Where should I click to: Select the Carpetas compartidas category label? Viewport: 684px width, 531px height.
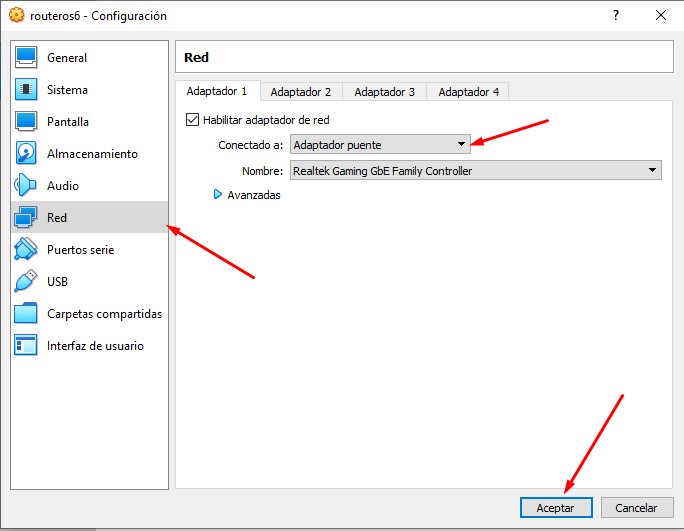tap(105, 313)
